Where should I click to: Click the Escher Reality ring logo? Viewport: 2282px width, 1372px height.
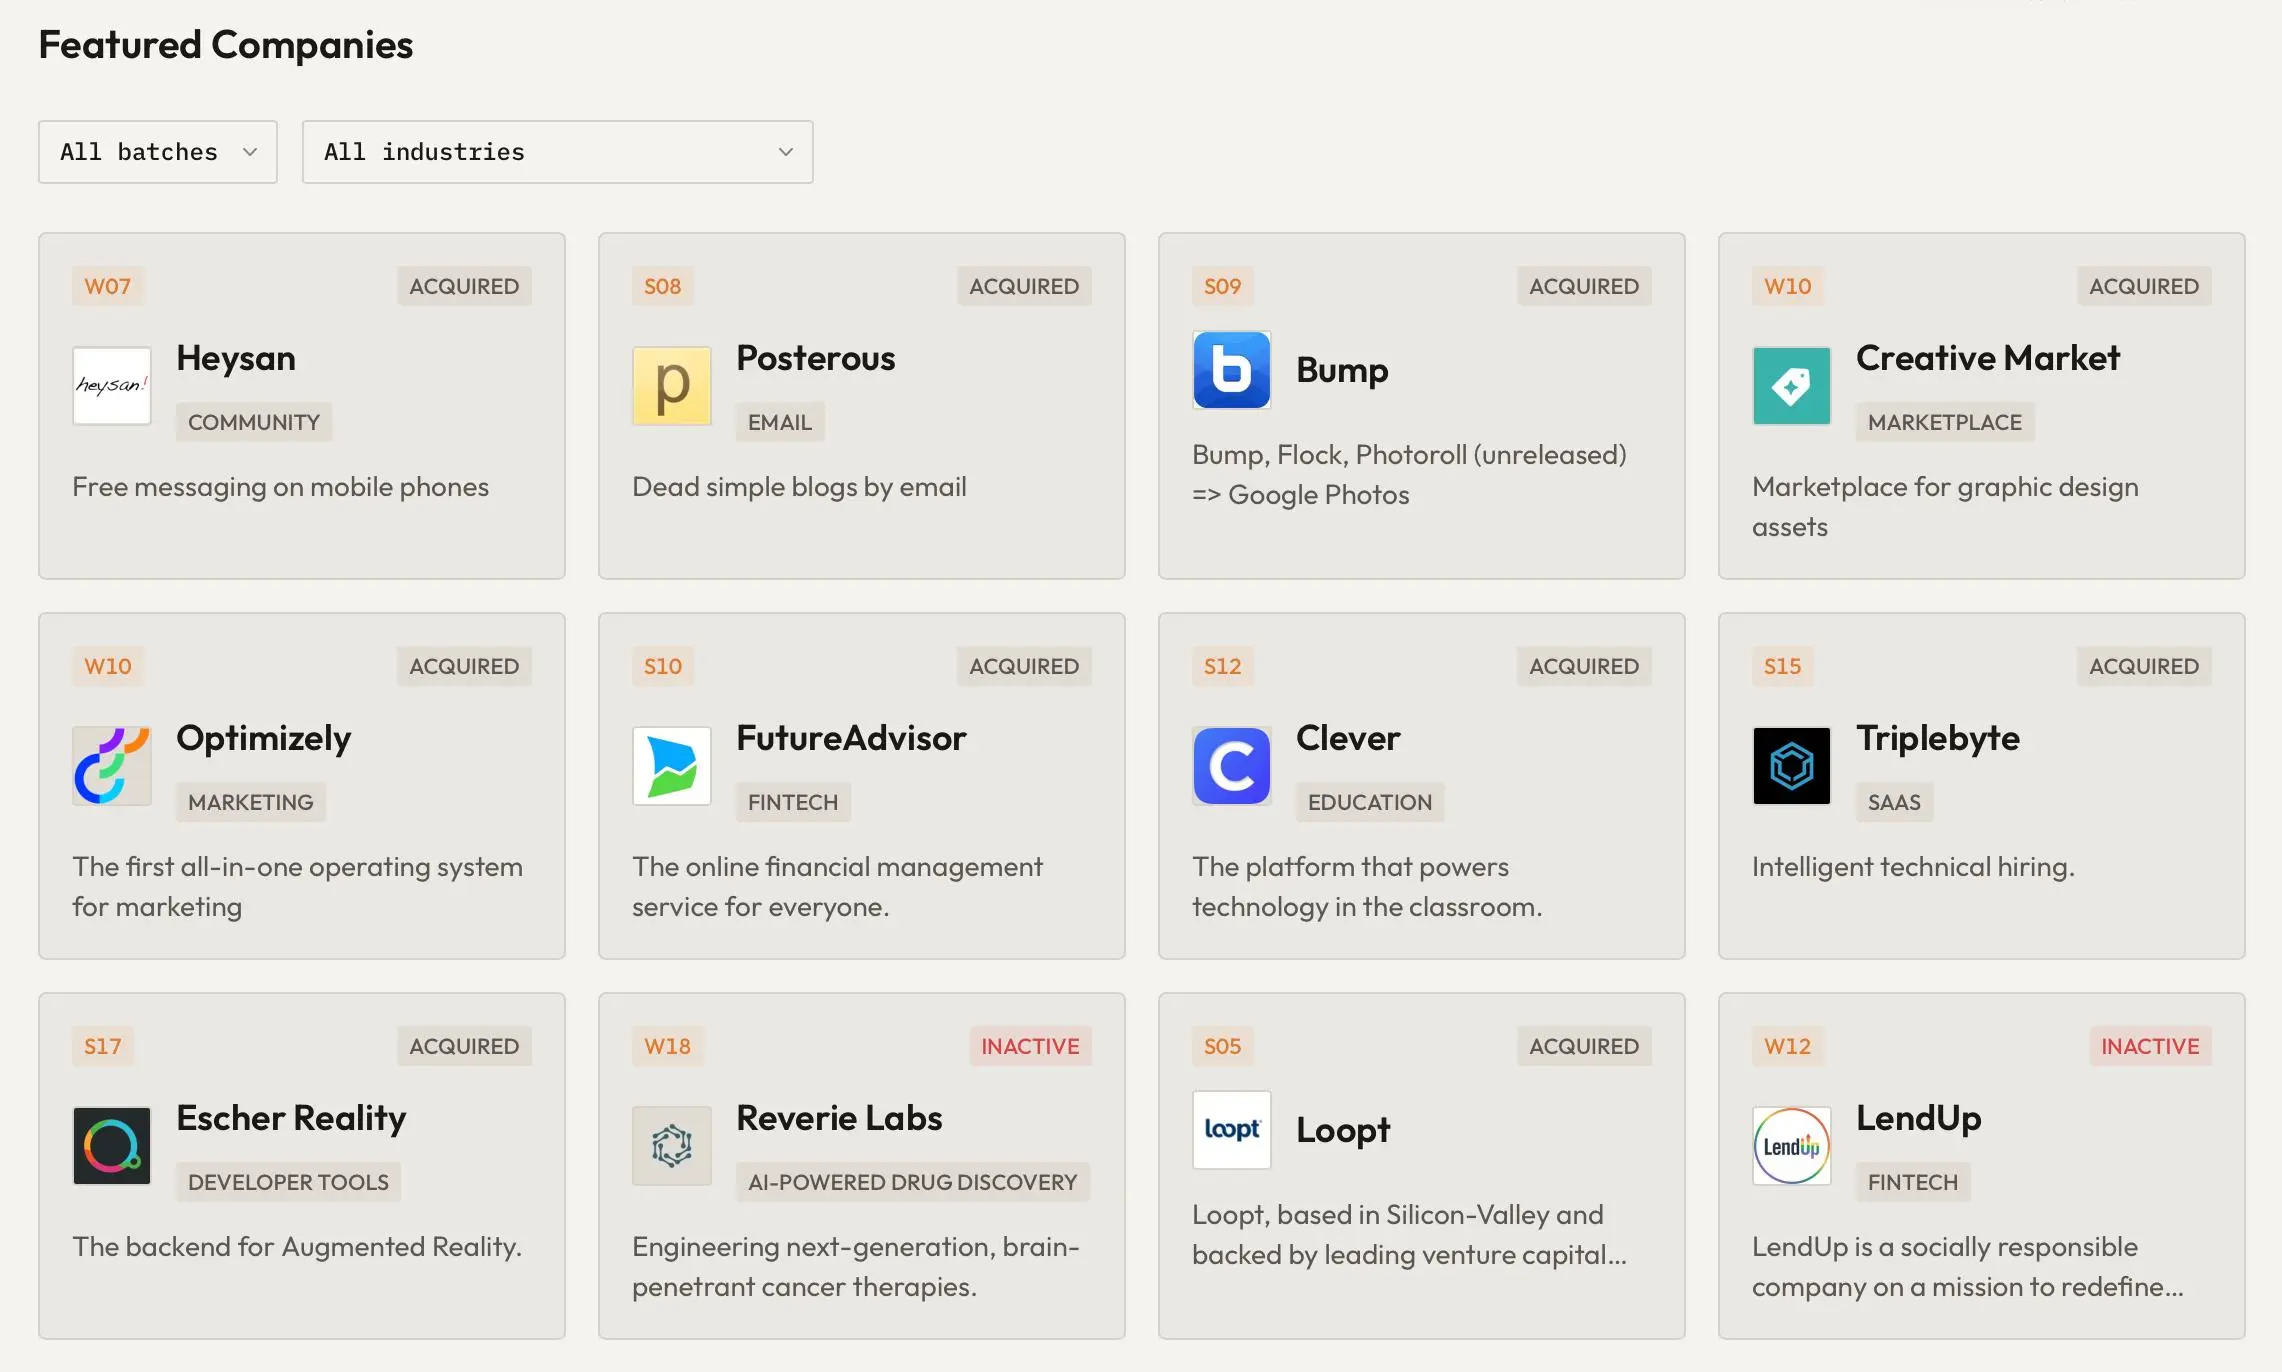coord(112,1146)
